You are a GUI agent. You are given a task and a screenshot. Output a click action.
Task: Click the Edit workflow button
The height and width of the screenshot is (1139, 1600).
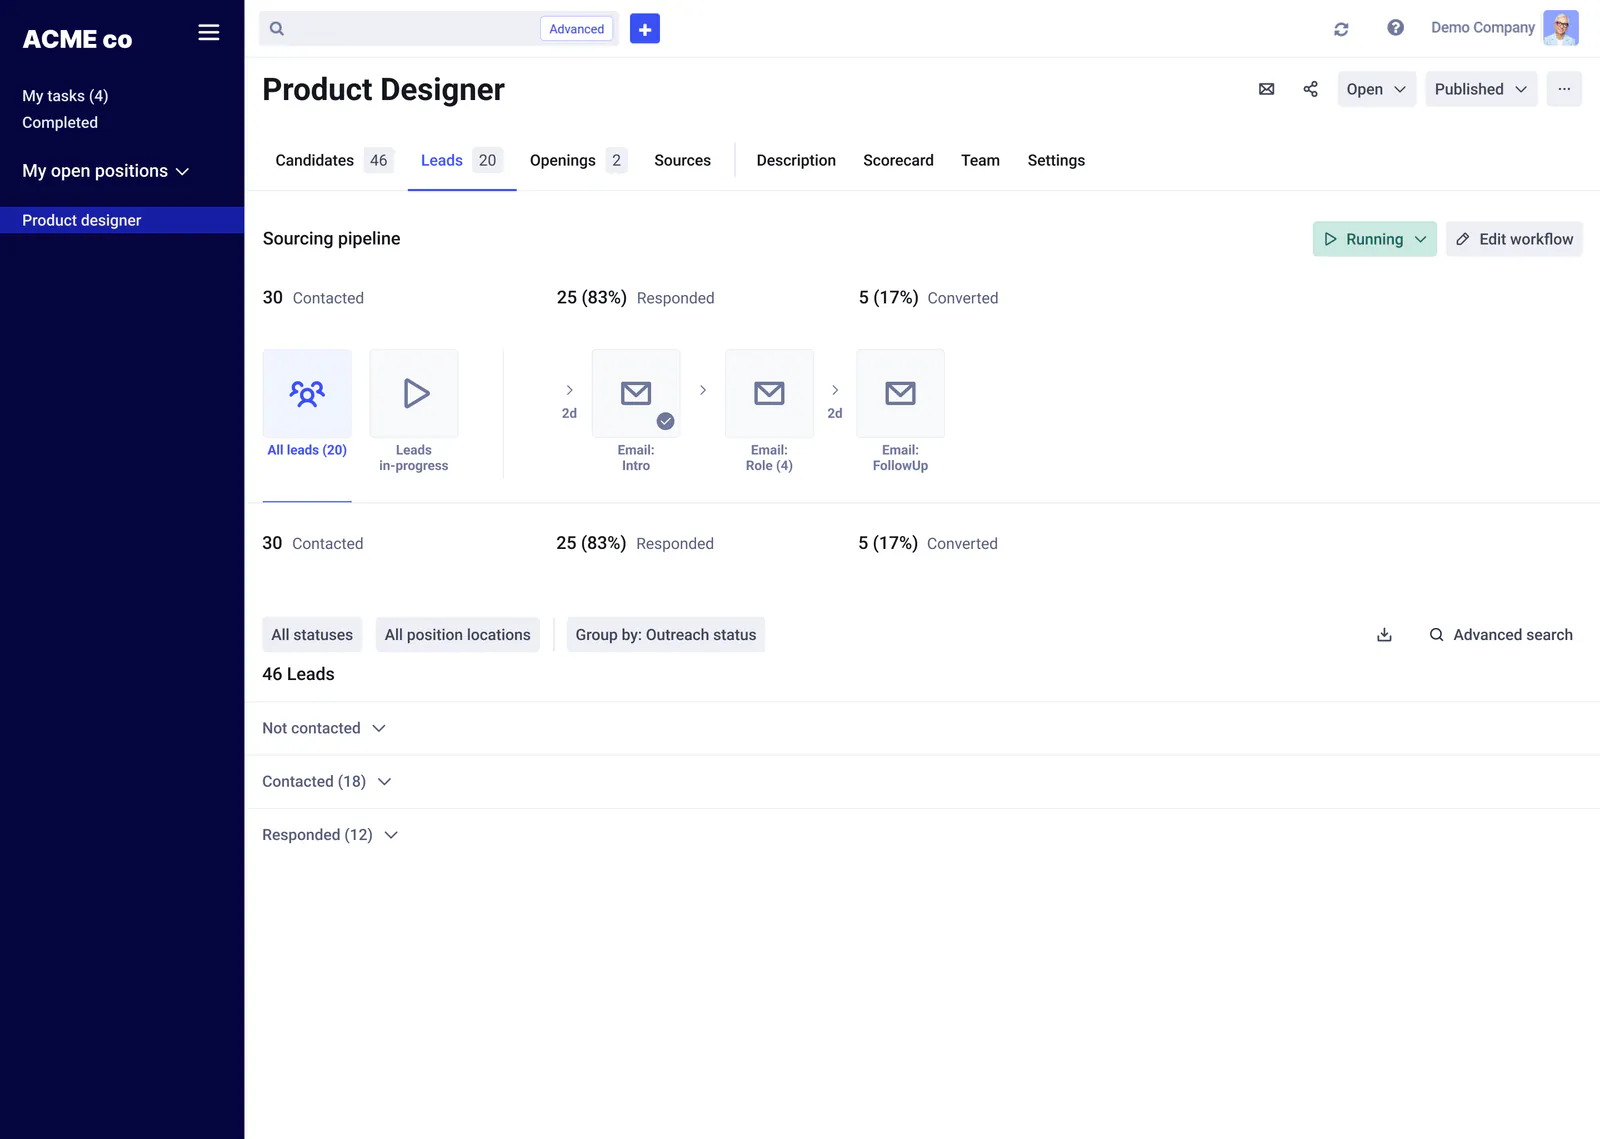point(1514,239)
